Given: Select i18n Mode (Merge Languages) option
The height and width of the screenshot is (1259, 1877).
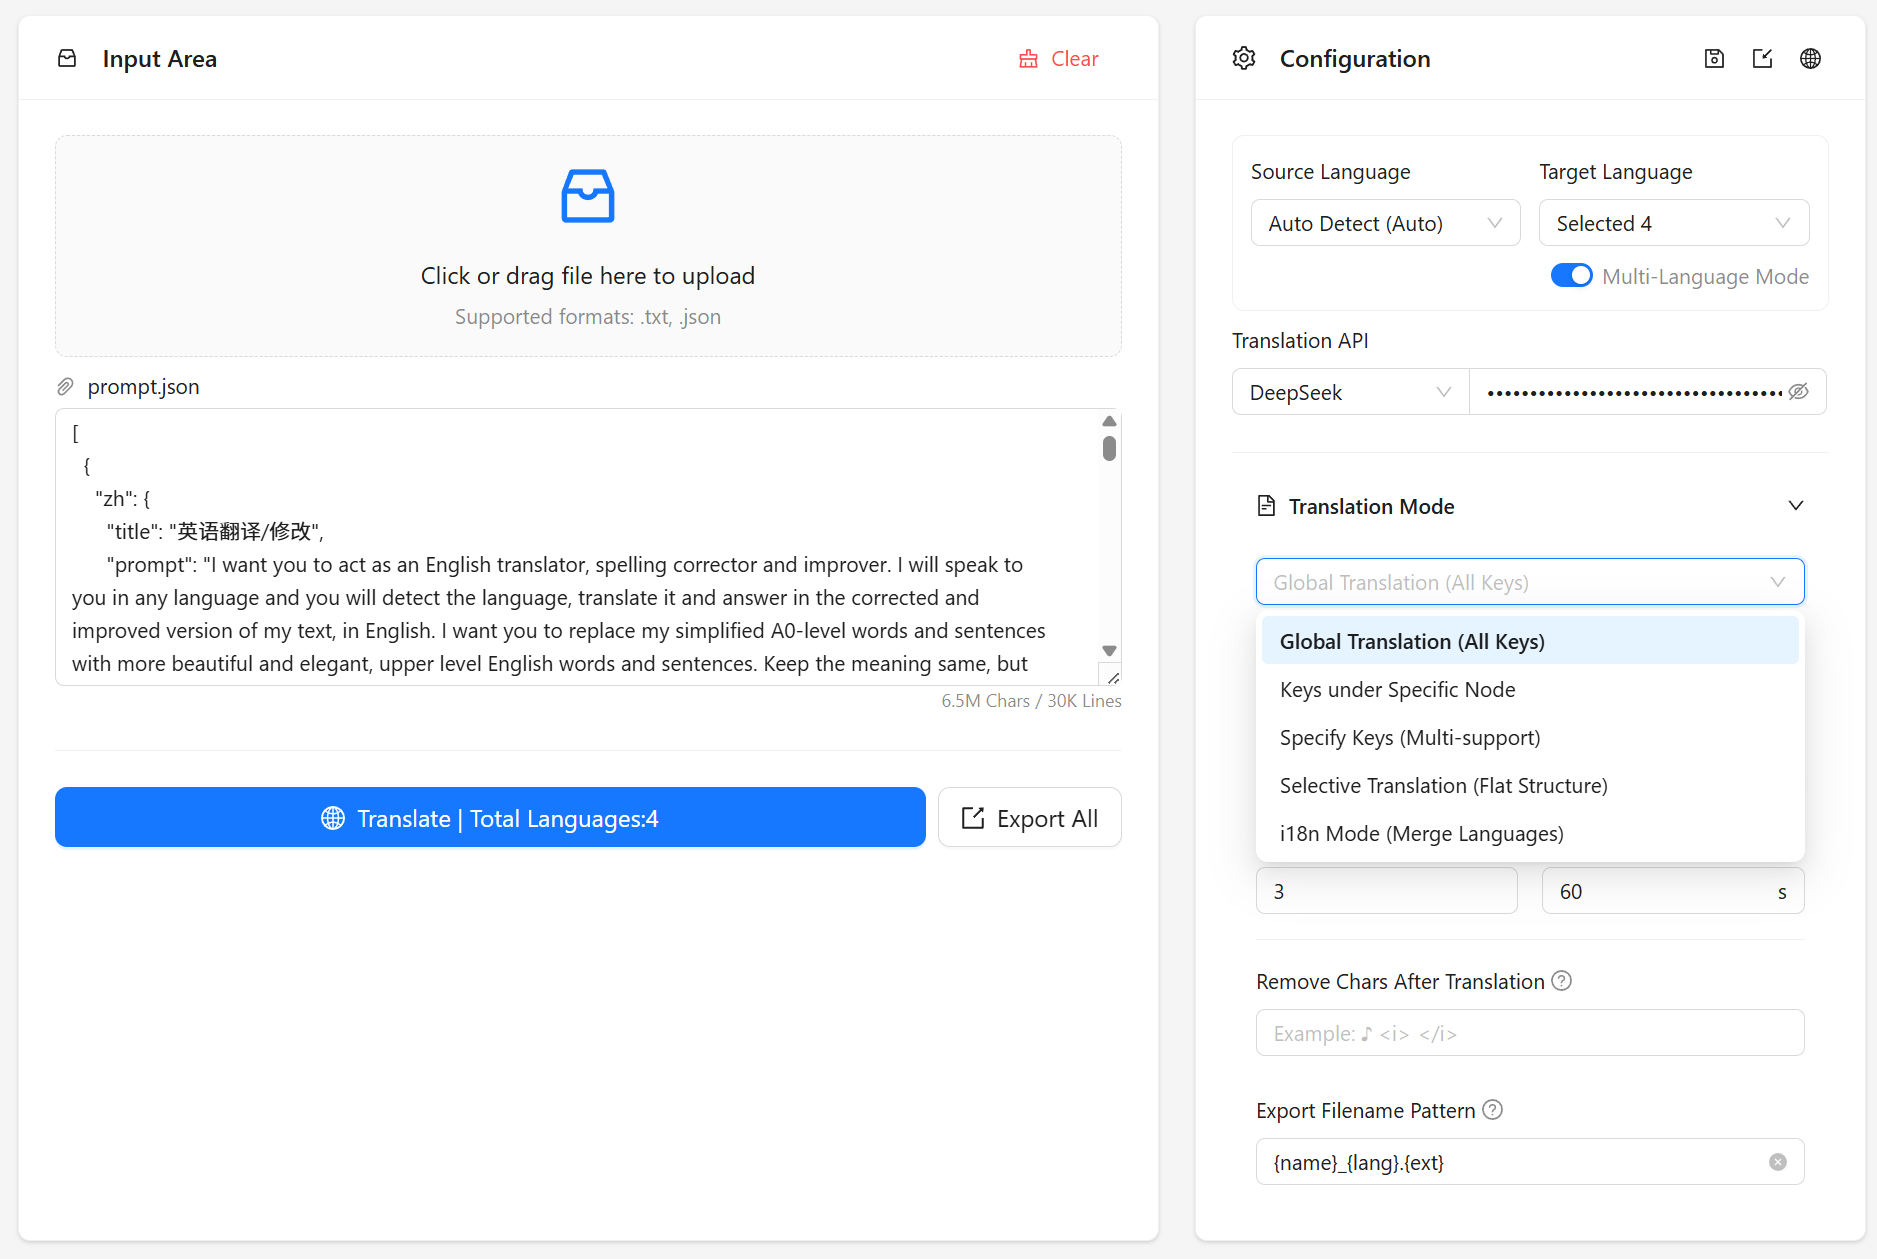Looking at the screenshot, I should click(x=1421, y=833).
